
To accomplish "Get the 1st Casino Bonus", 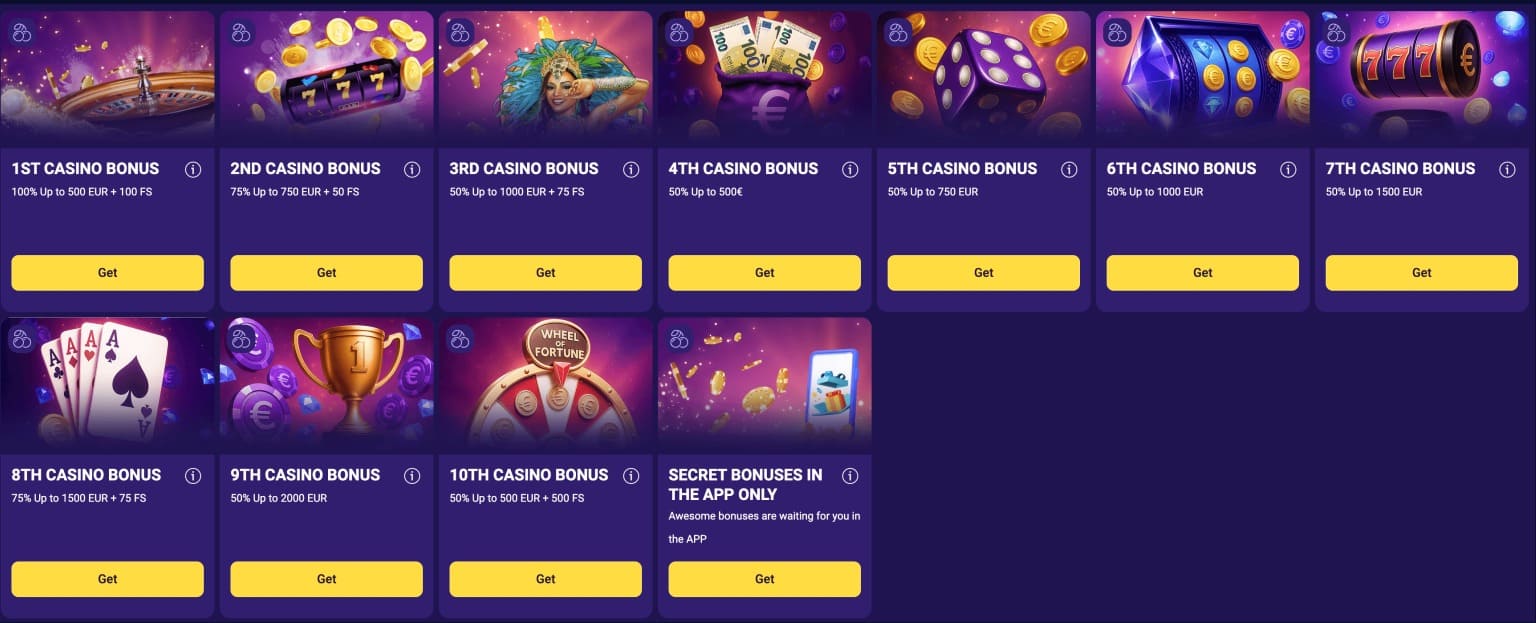I will pyautogui.click(x=107, y=272).
